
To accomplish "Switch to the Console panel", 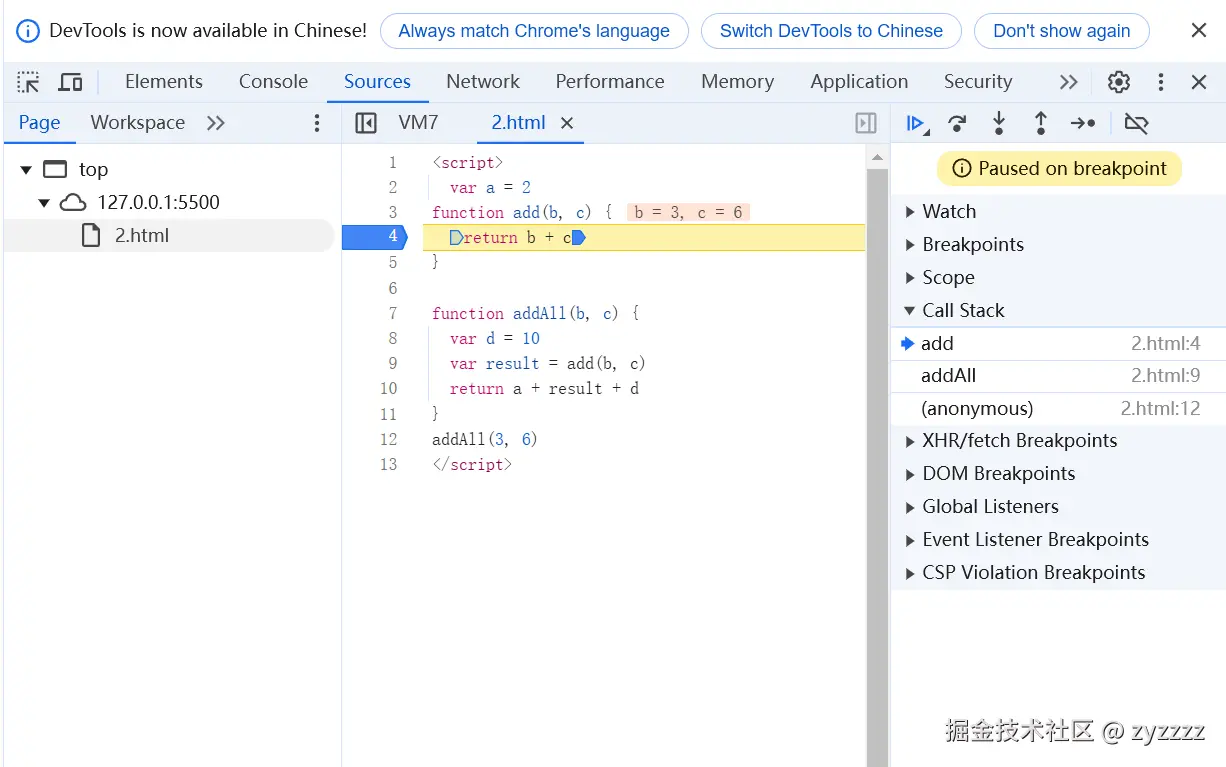I will pos(273,82).
